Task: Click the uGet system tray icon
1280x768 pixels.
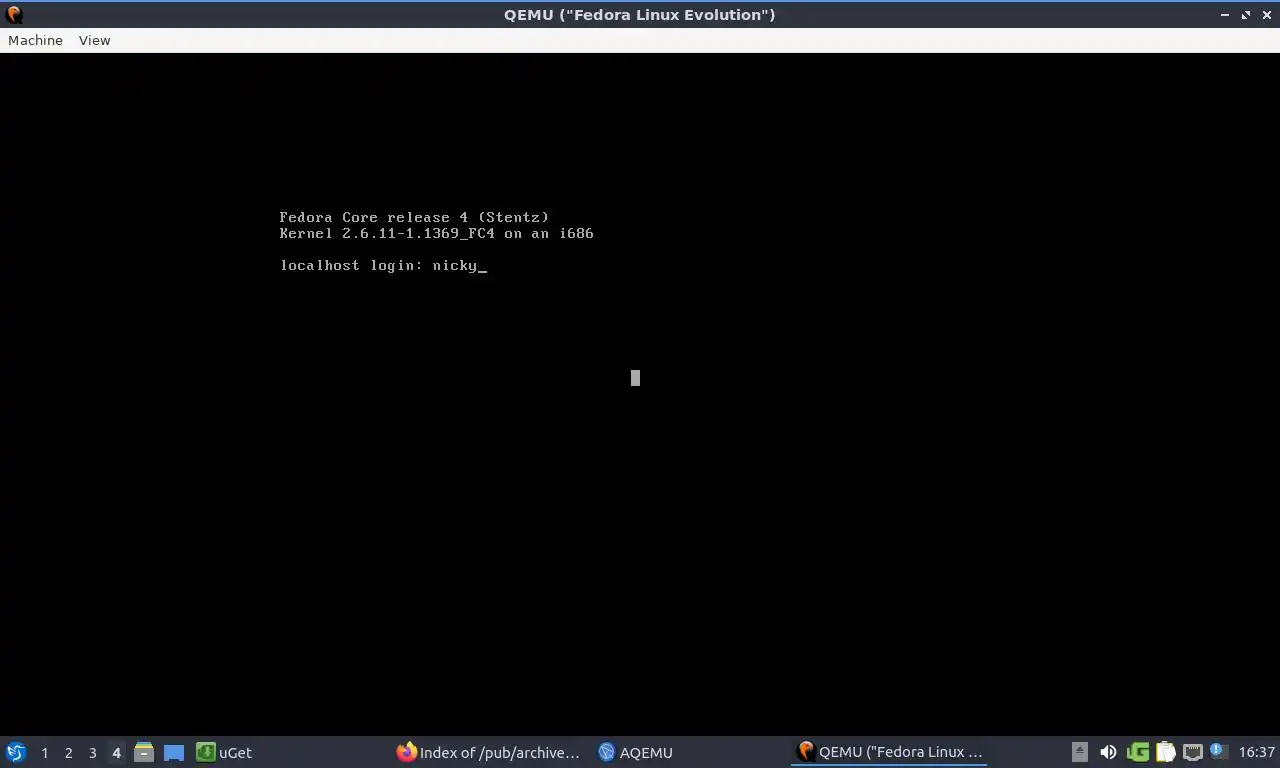Action: [x=1137, y=752]
